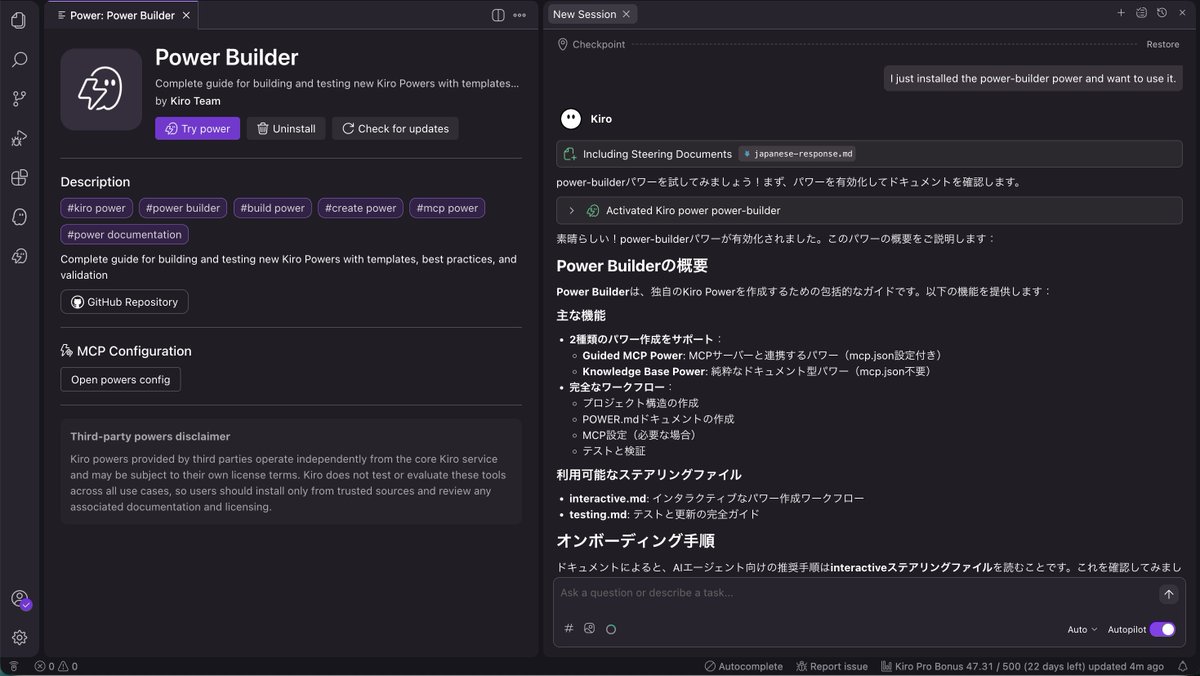Click the Kiro Team author text

coord(195,101)
